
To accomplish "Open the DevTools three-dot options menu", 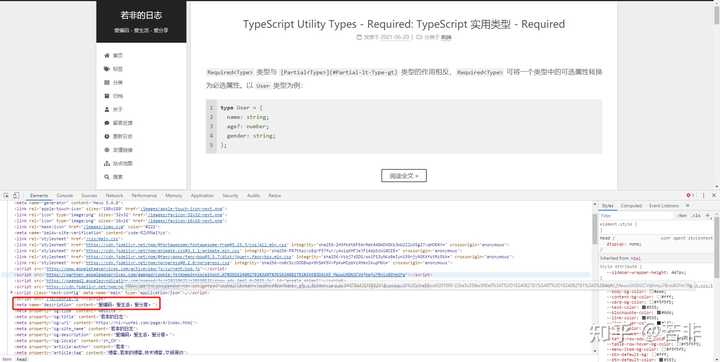I will 703,196.
